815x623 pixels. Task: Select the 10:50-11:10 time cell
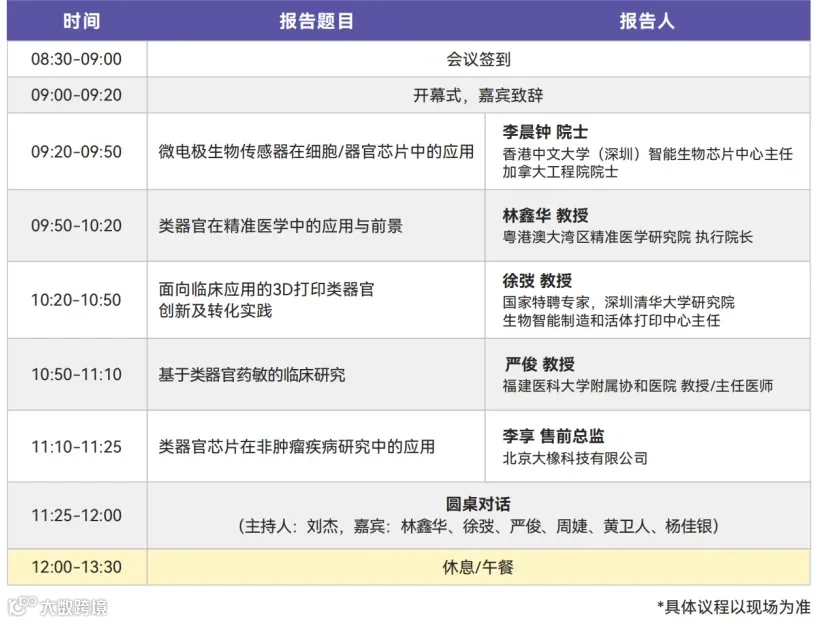click(x=76, y=374)
